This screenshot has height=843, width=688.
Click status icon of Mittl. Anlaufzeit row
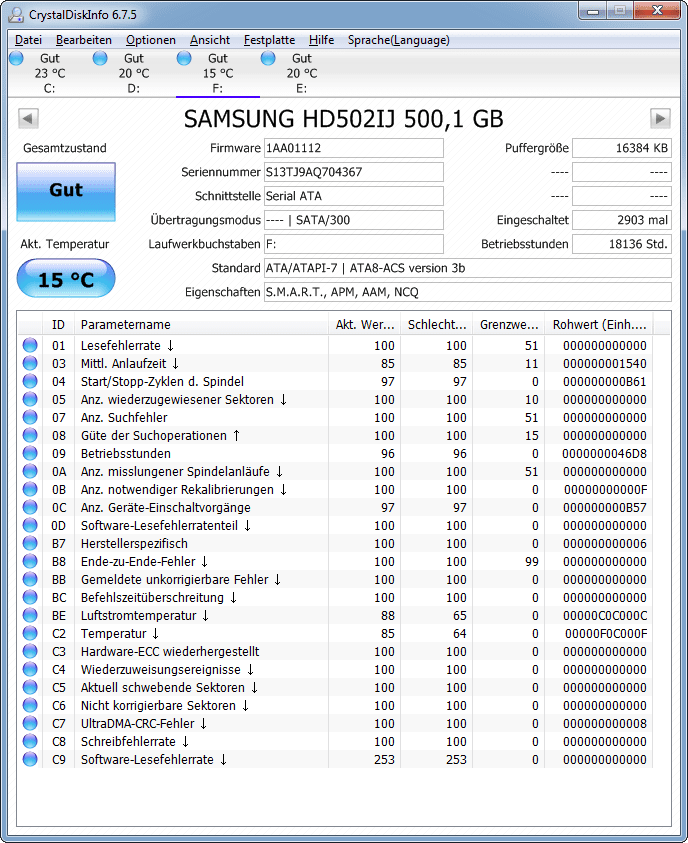30,363
